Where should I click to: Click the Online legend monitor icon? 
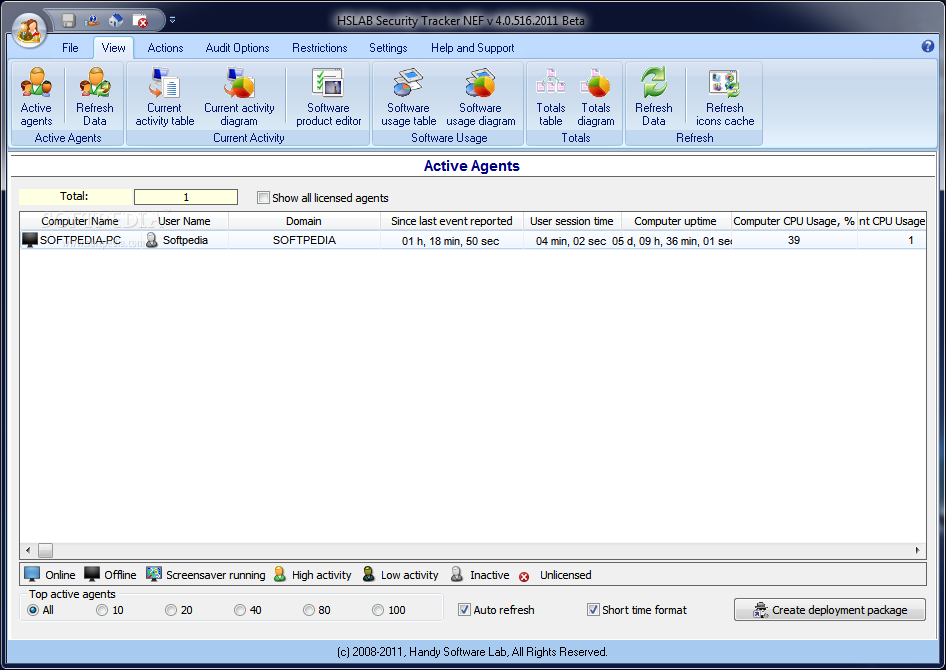pos(32,574)
